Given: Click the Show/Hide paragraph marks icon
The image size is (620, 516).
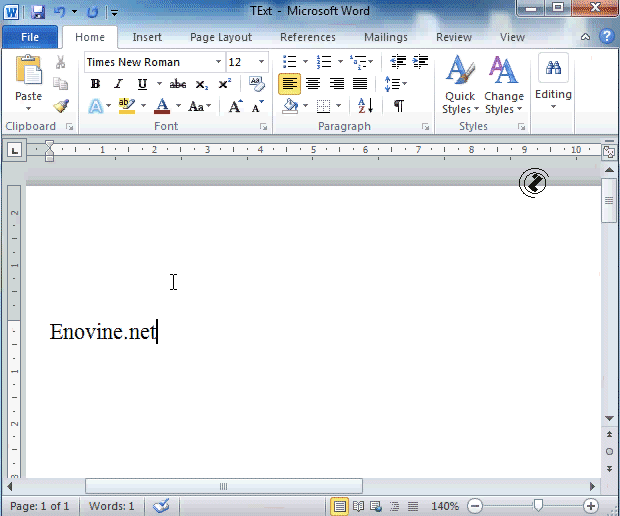Looking at the screenshot, I should (x=398, y=106).
